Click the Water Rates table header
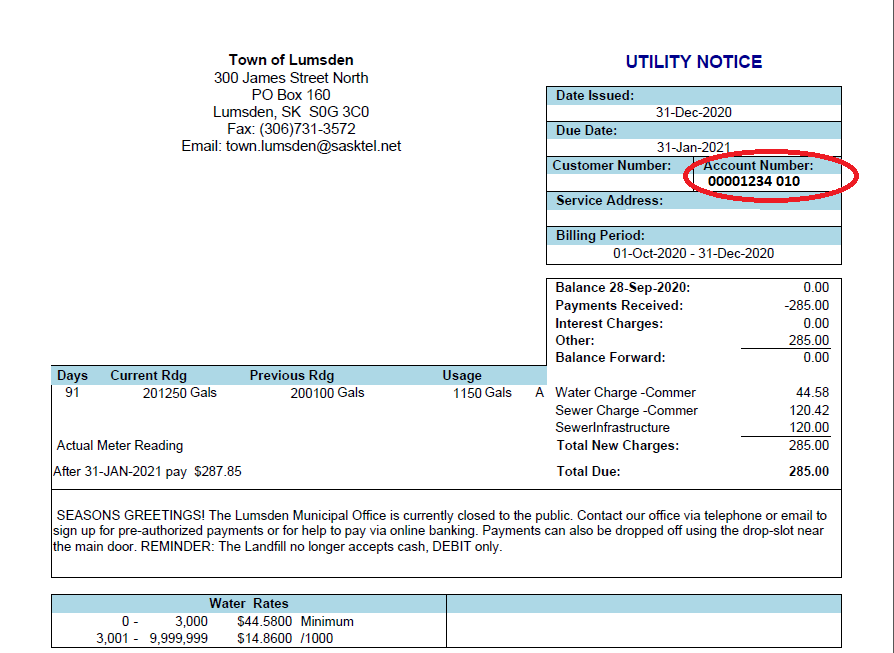This screenshot has width=894, height=653. pyautogui.click(x=248, y=604)
